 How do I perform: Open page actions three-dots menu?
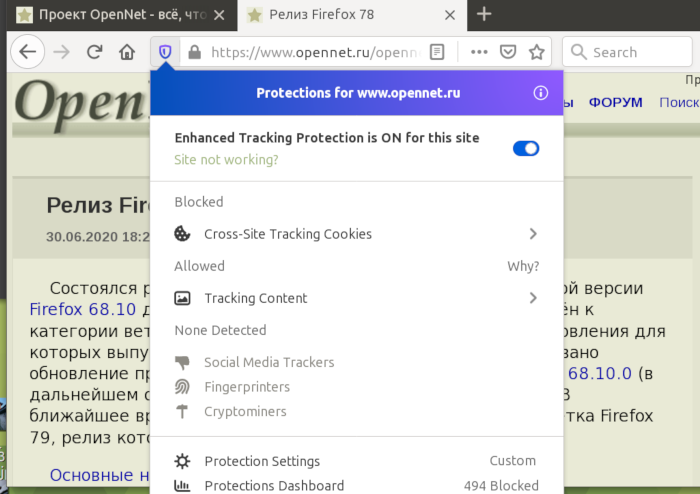click(479, 52)
